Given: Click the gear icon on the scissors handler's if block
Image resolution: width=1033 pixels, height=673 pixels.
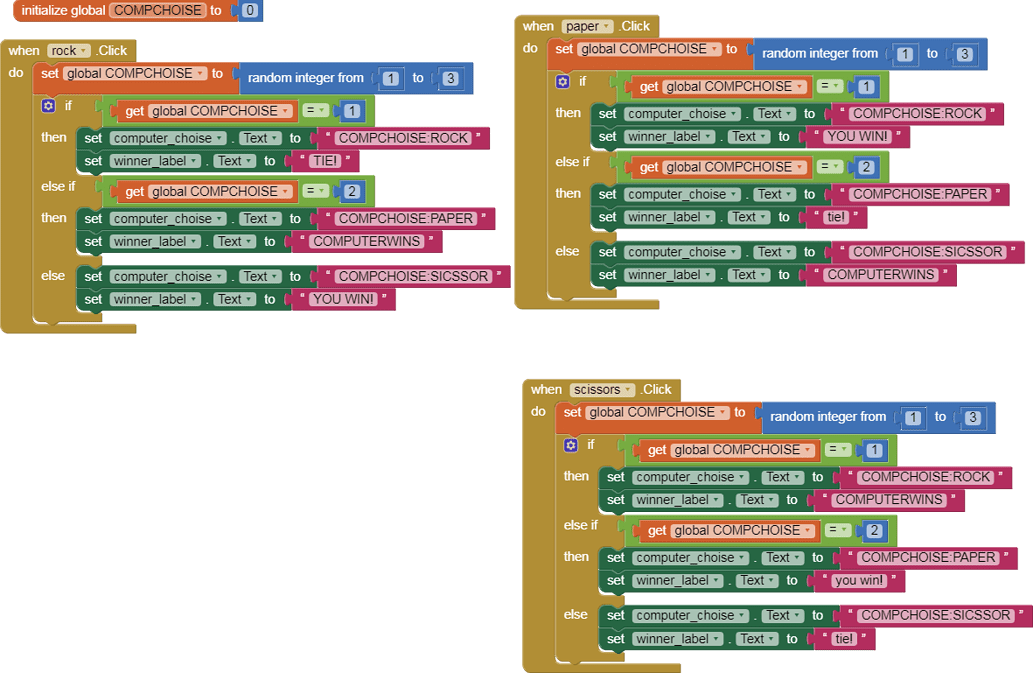Looking at the screenshot, I should coord(571,445).
